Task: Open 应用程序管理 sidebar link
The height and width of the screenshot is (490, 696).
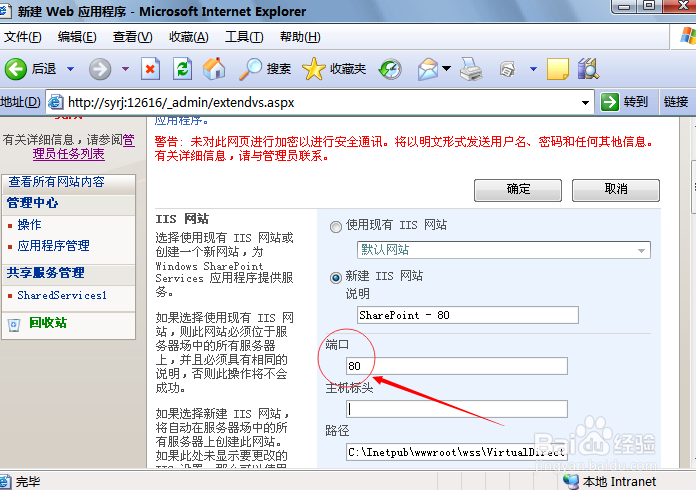Action: coord(53,246)
